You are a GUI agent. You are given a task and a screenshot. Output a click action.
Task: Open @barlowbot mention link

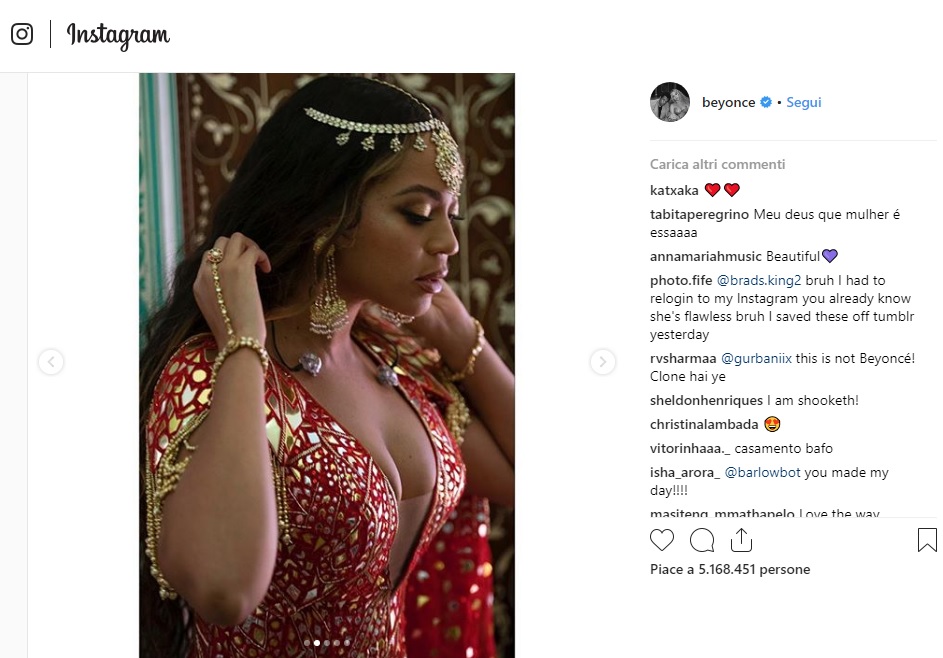[760, 473]
